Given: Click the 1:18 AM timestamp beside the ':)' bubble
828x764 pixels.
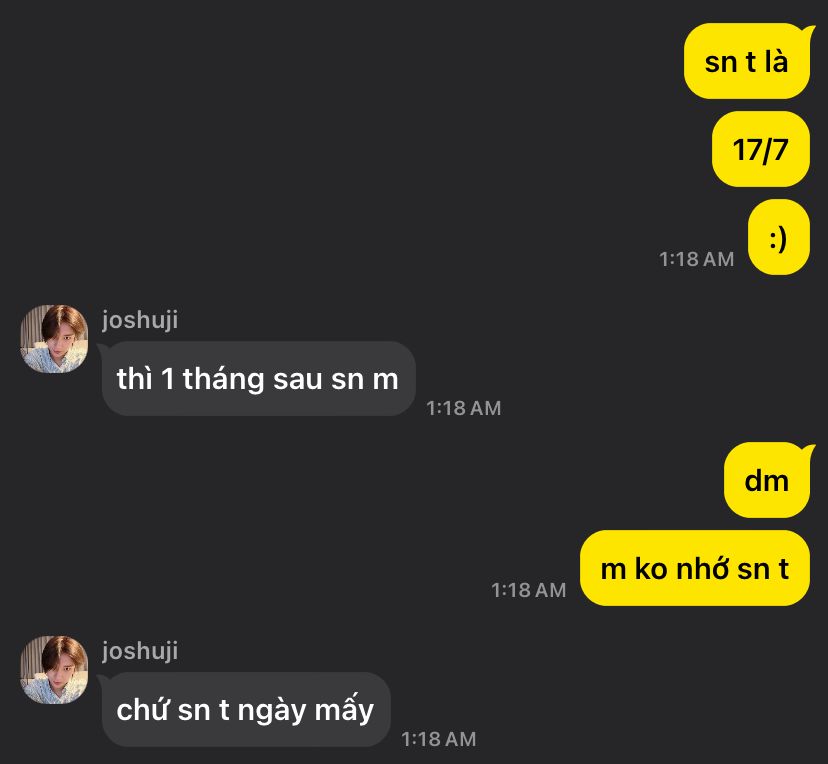Looking at the screenshot, I should pyautogui.click(x=697, y=259).
